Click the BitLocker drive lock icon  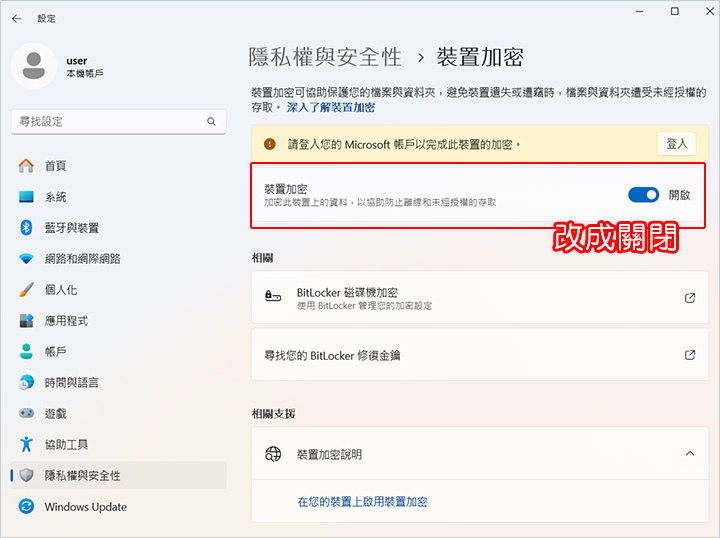(273, 296)
